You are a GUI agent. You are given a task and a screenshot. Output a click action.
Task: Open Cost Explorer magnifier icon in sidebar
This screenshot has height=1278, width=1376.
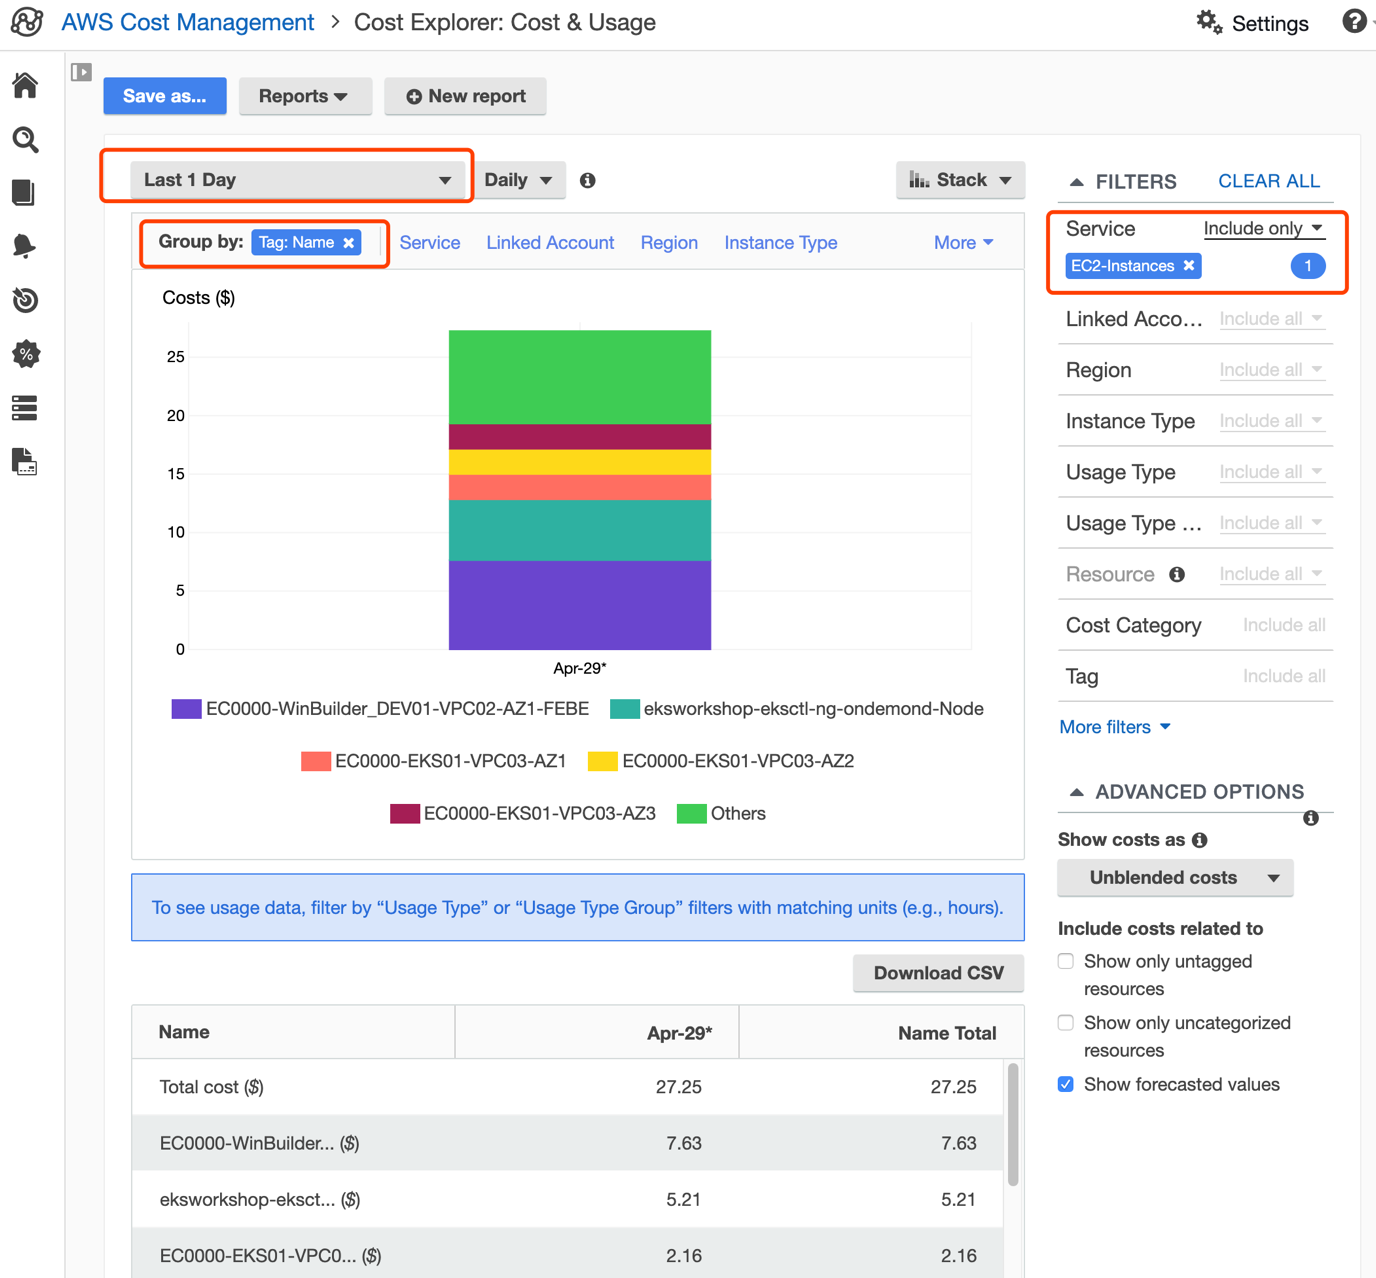coord(25,139)
